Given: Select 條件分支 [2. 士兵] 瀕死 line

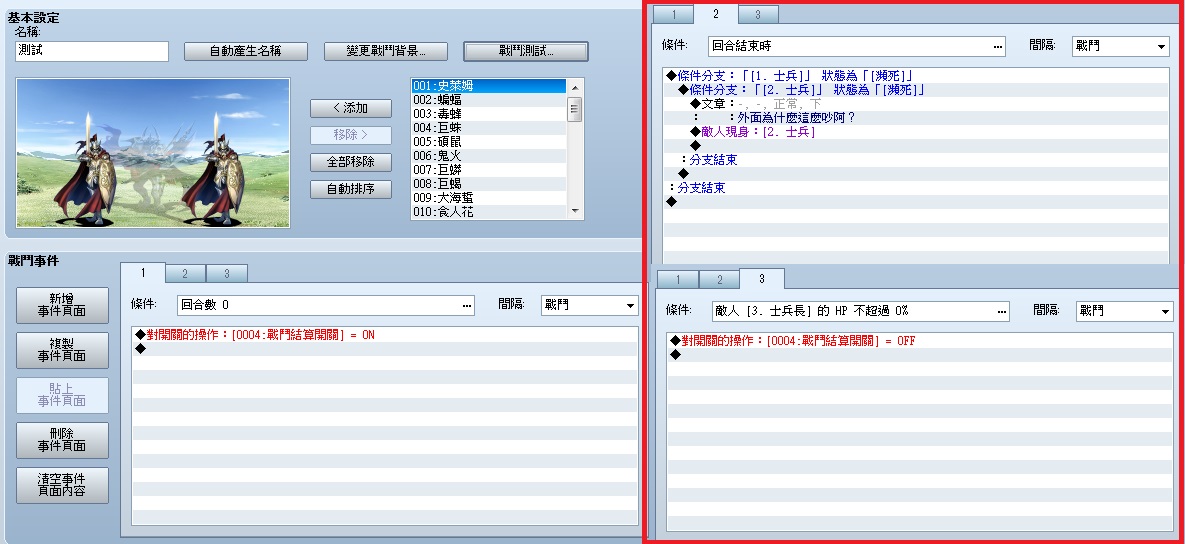Looking at the screenshot, I should [915, 90].
